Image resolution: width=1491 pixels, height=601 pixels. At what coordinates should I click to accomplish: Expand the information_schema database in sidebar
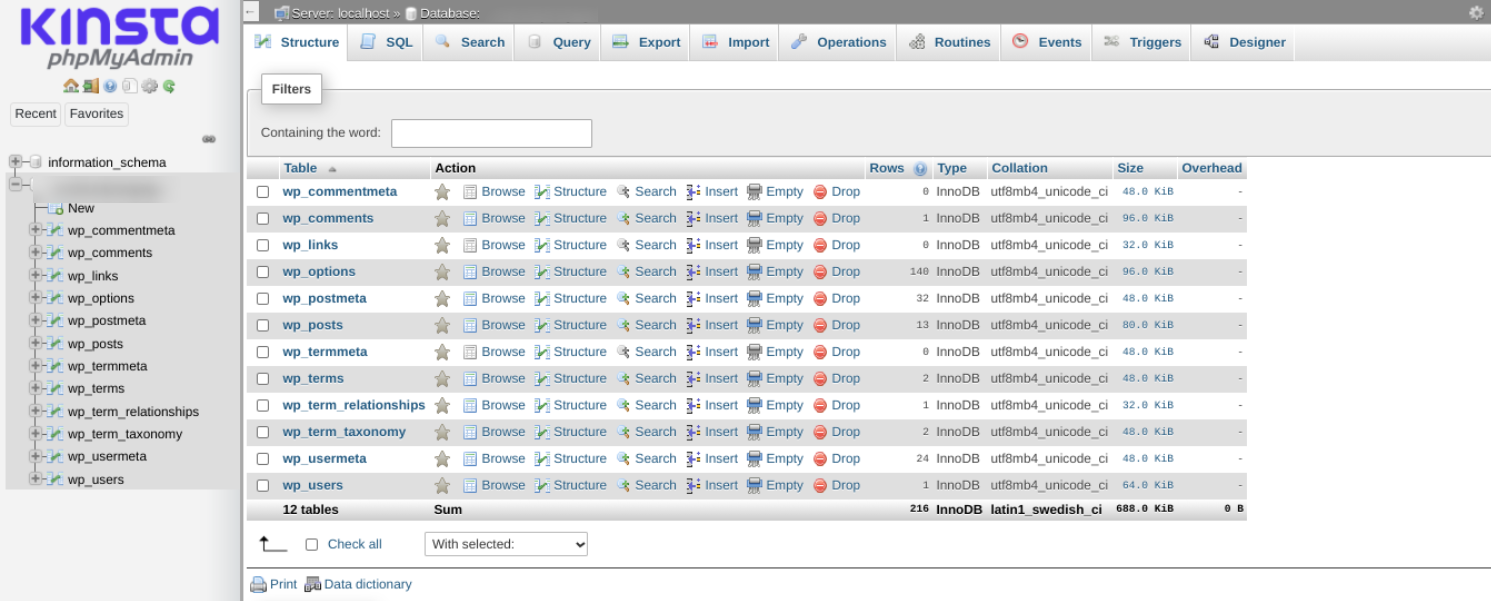15,162
